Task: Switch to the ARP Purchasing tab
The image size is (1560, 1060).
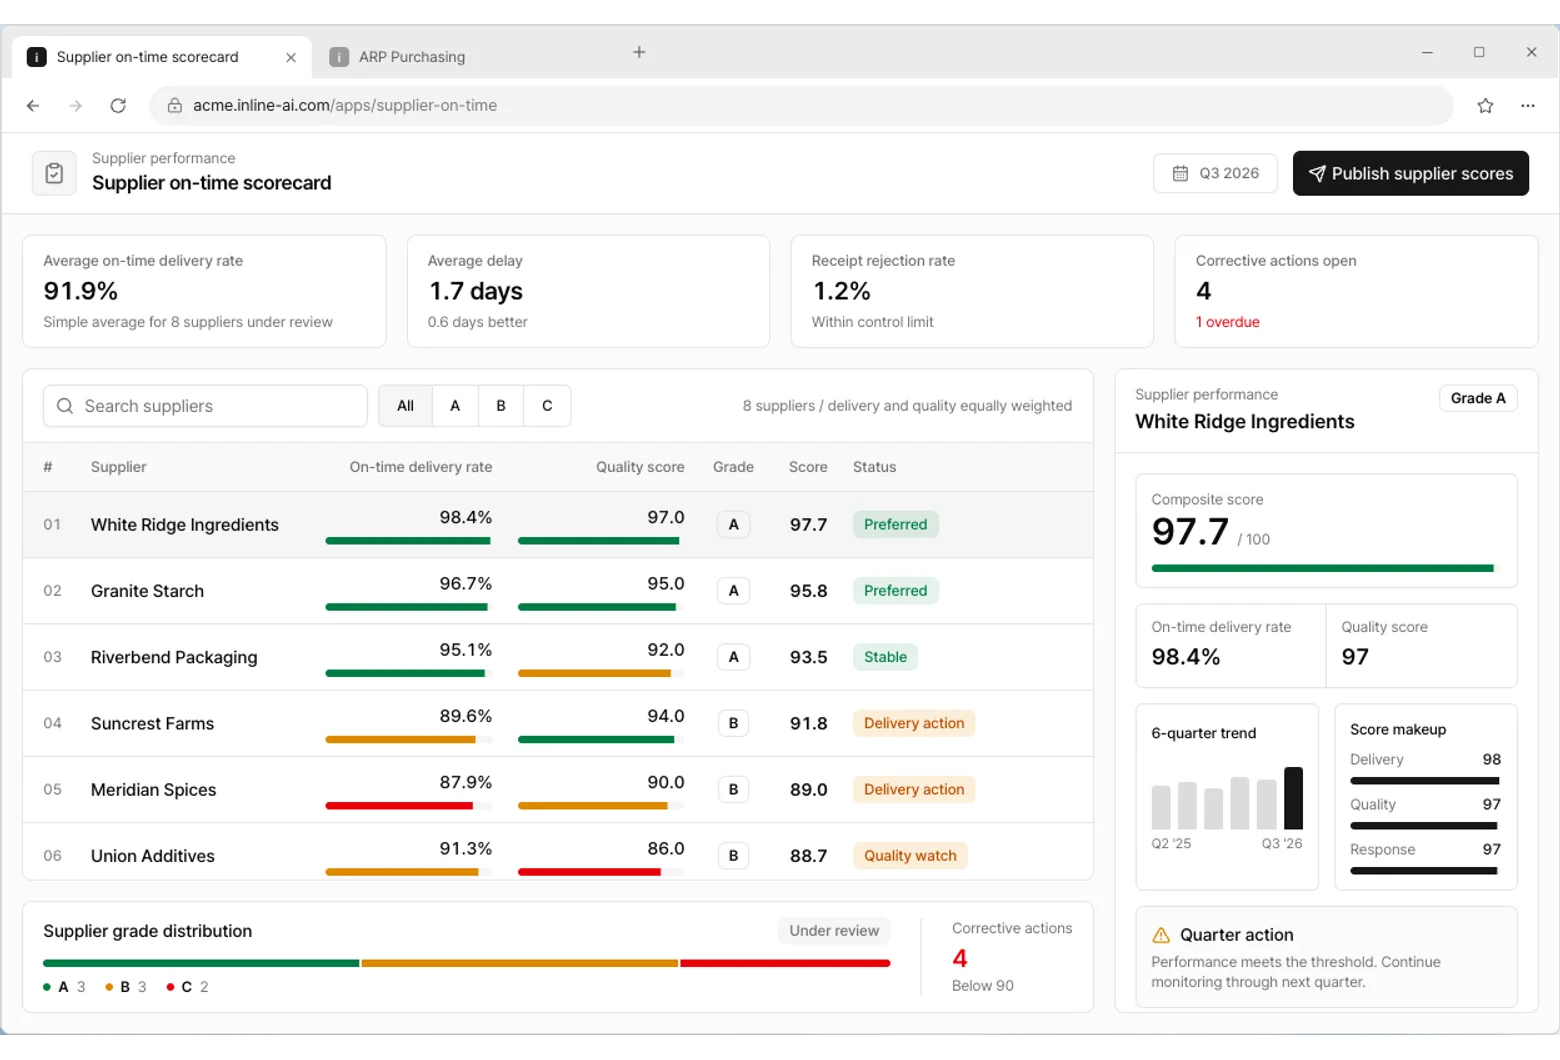Action: 412,57
